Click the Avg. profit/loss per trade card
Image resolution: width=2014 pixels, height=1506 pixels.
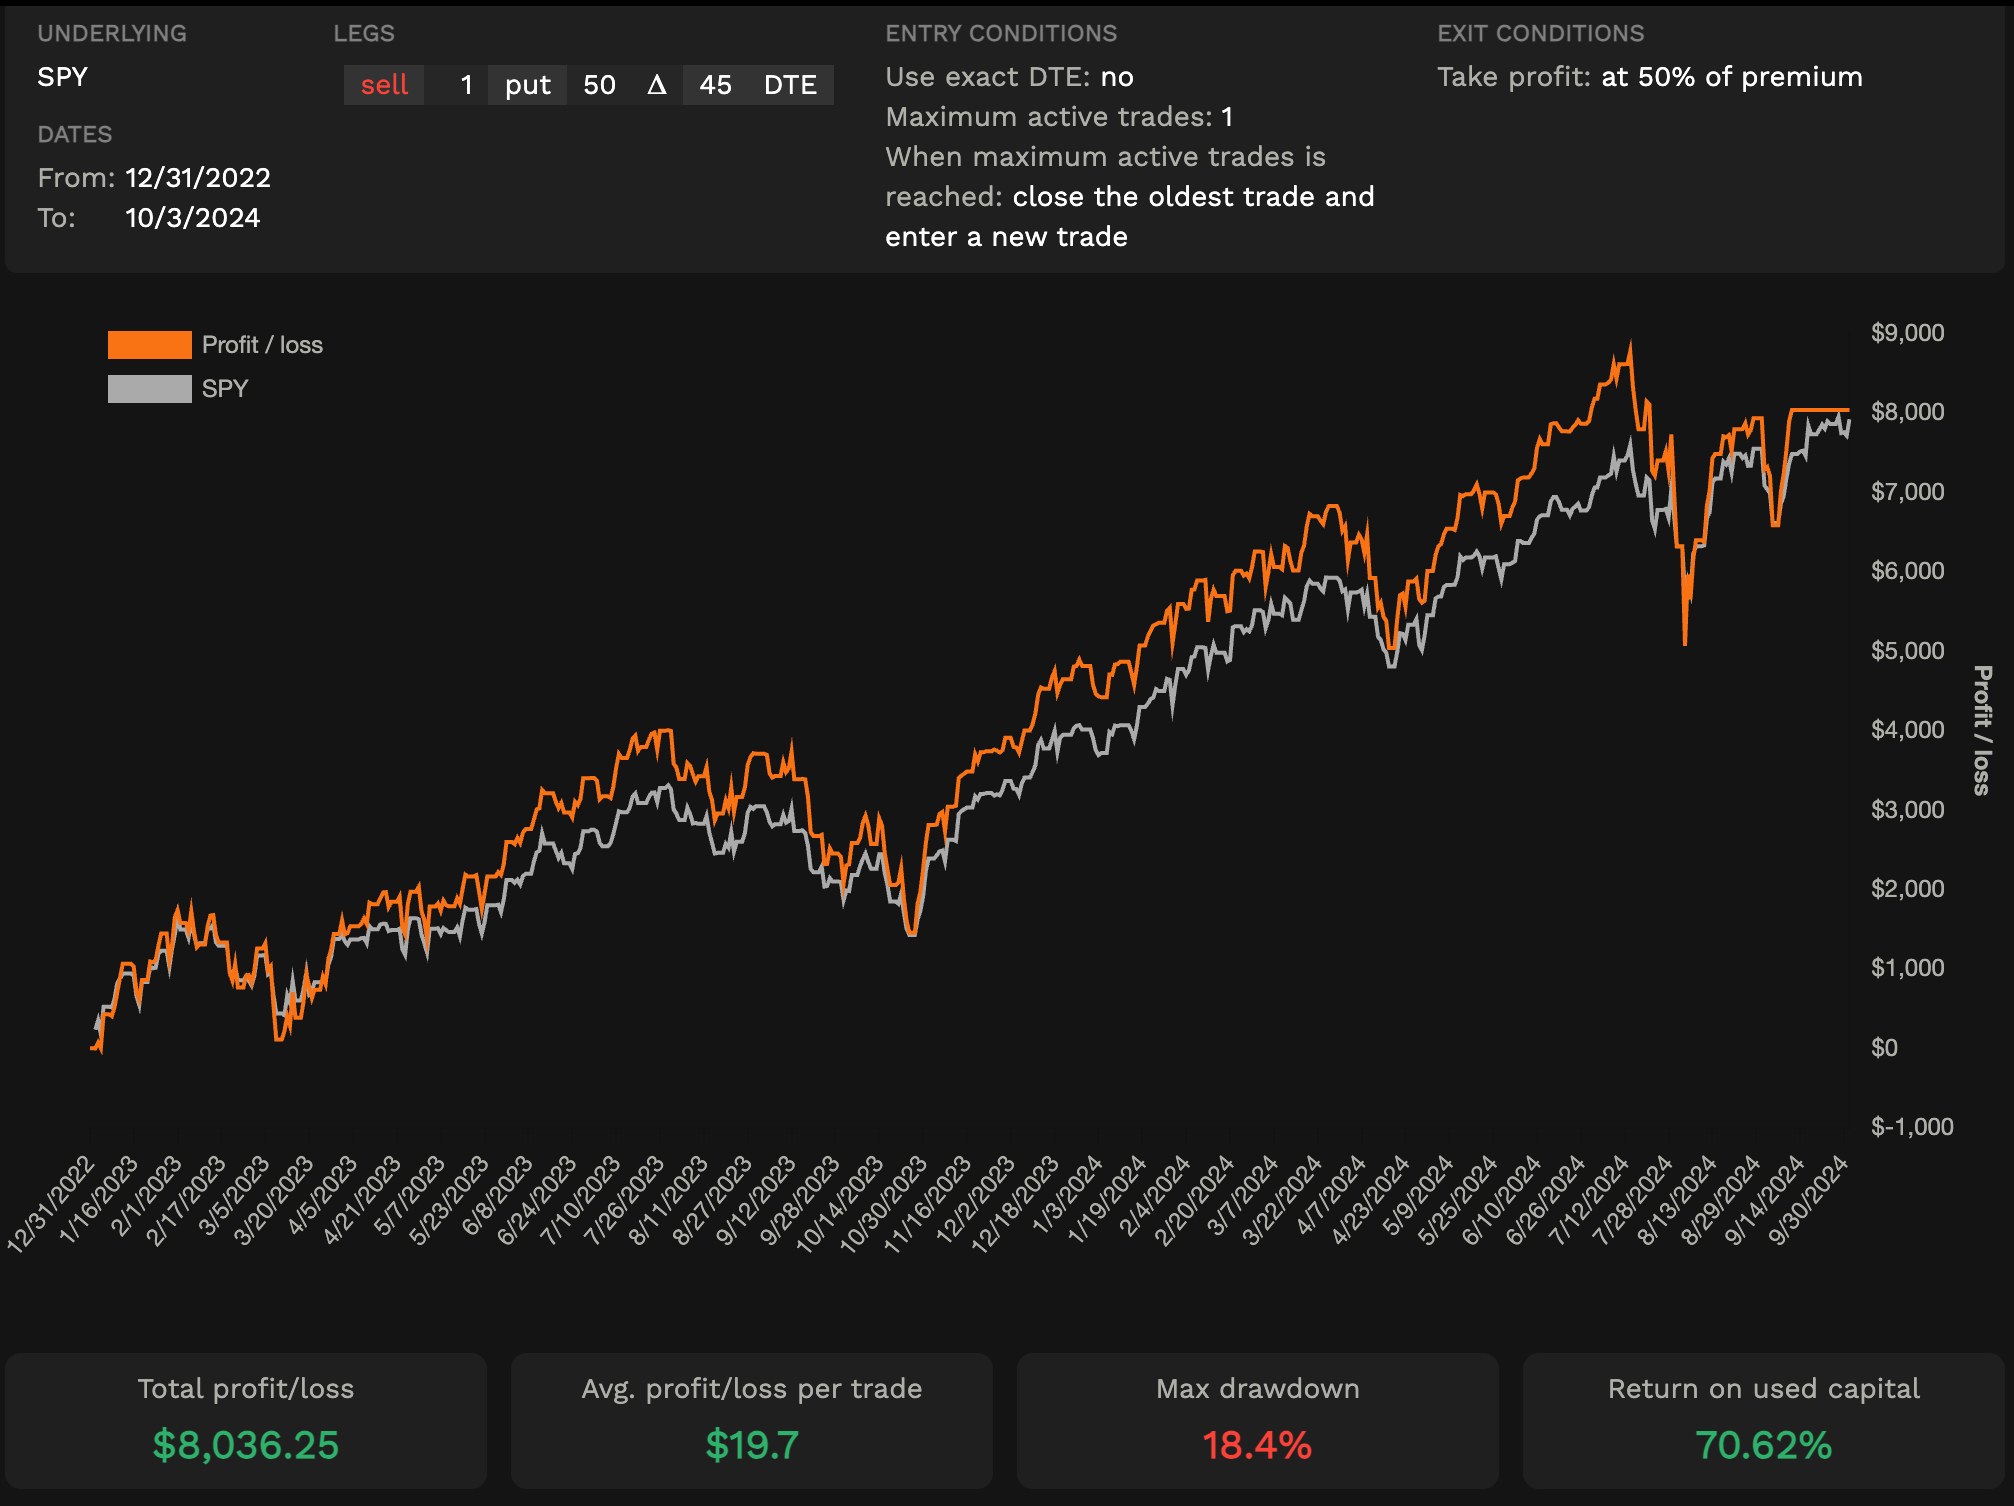(752, 1421)
